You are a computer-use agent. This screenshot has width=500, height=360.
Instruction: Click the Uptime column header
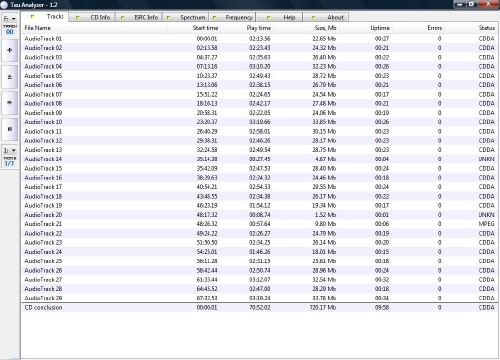366,28
